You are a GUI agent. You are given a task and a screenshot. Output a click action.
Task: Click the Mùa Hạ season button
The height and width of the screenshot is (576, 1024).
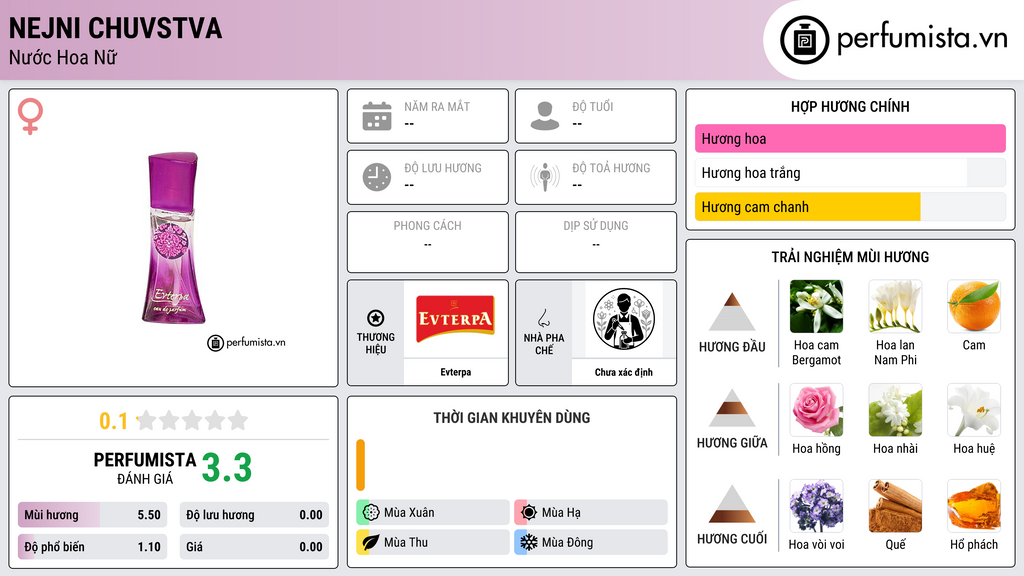(x=591, y=513)
